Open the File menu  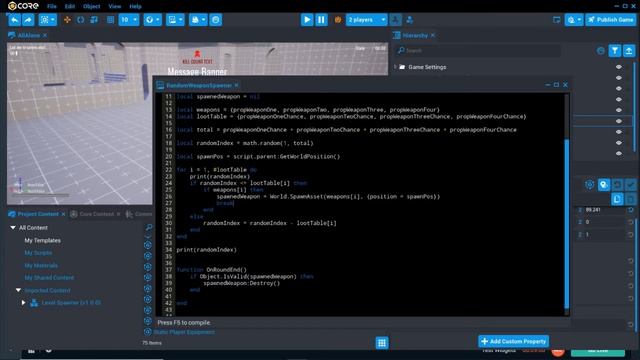(52, 6)
